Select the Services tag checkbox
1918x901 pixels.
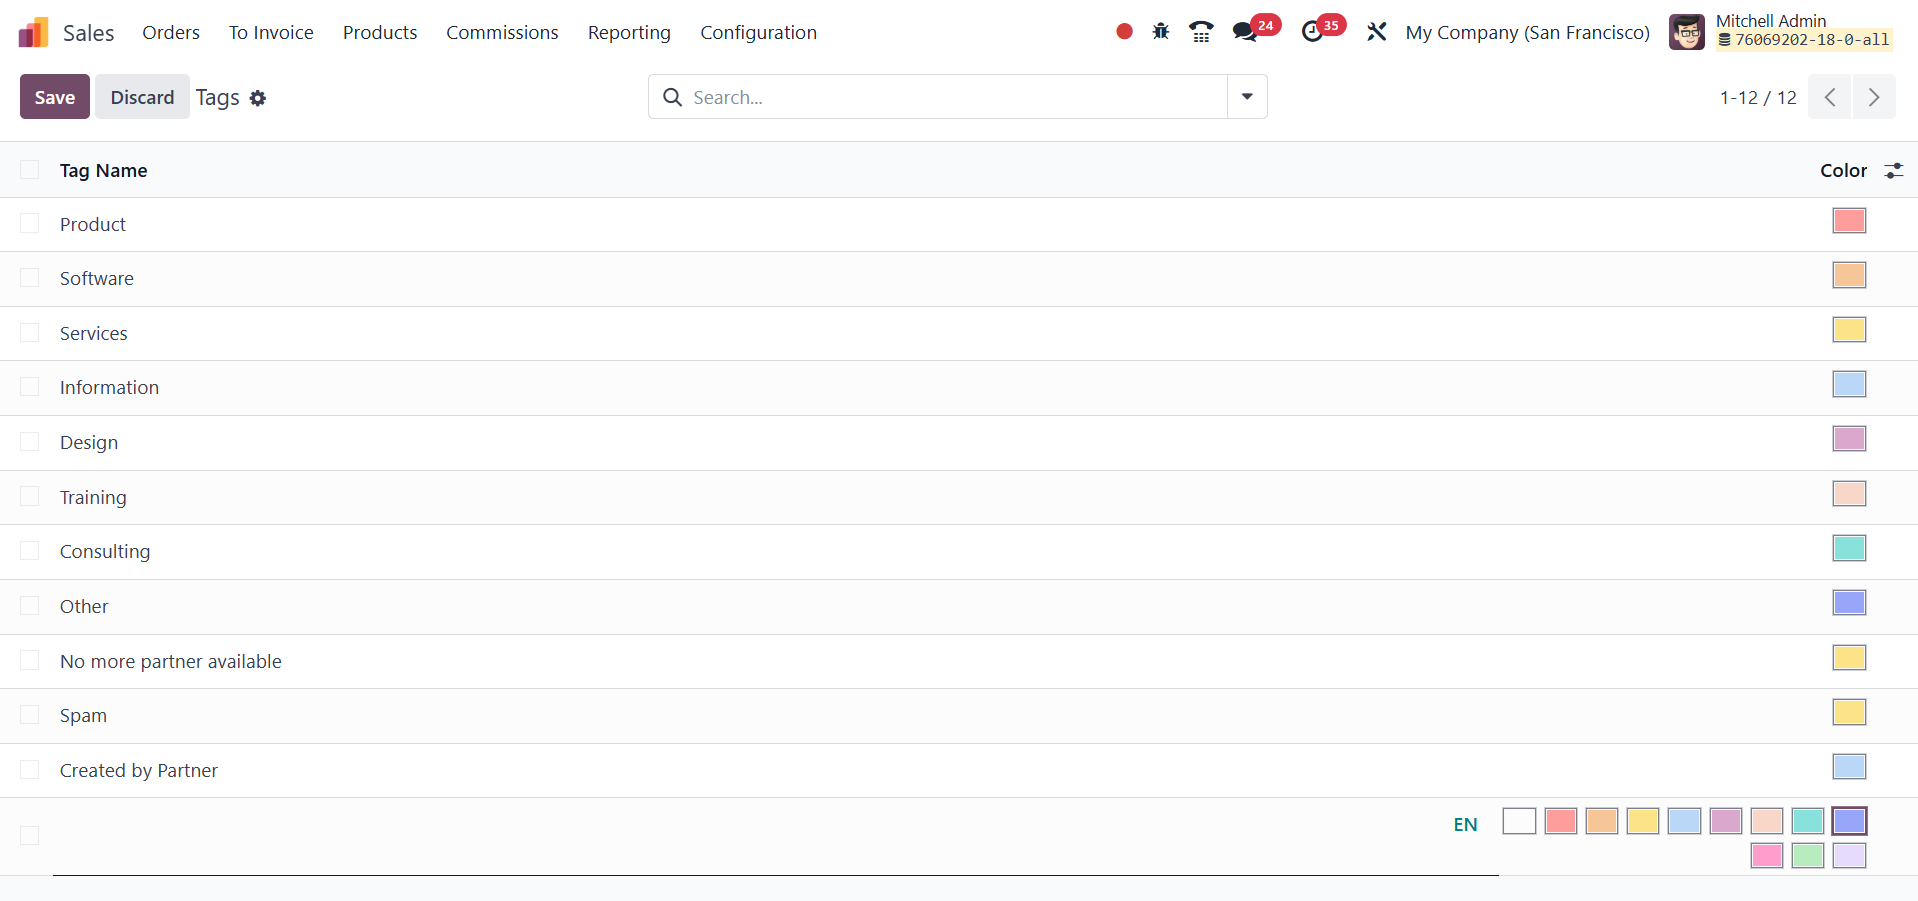tap(30, 333)
